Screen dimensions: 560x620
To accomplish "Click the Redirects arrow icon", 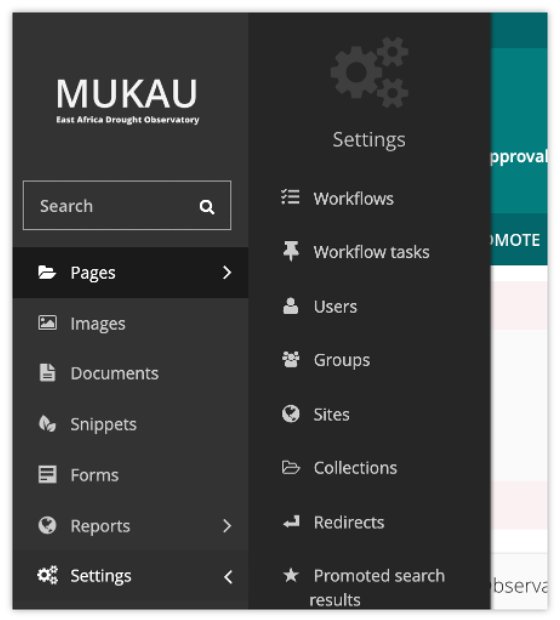I will pos(291,522).
